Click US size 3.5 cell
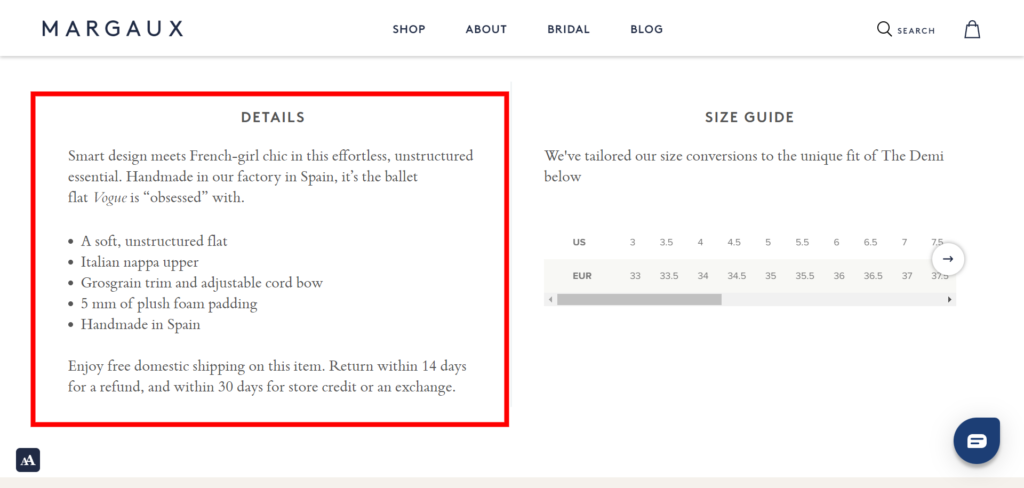The height and width of the screenshot is (488, 1024). pos(666,242)
